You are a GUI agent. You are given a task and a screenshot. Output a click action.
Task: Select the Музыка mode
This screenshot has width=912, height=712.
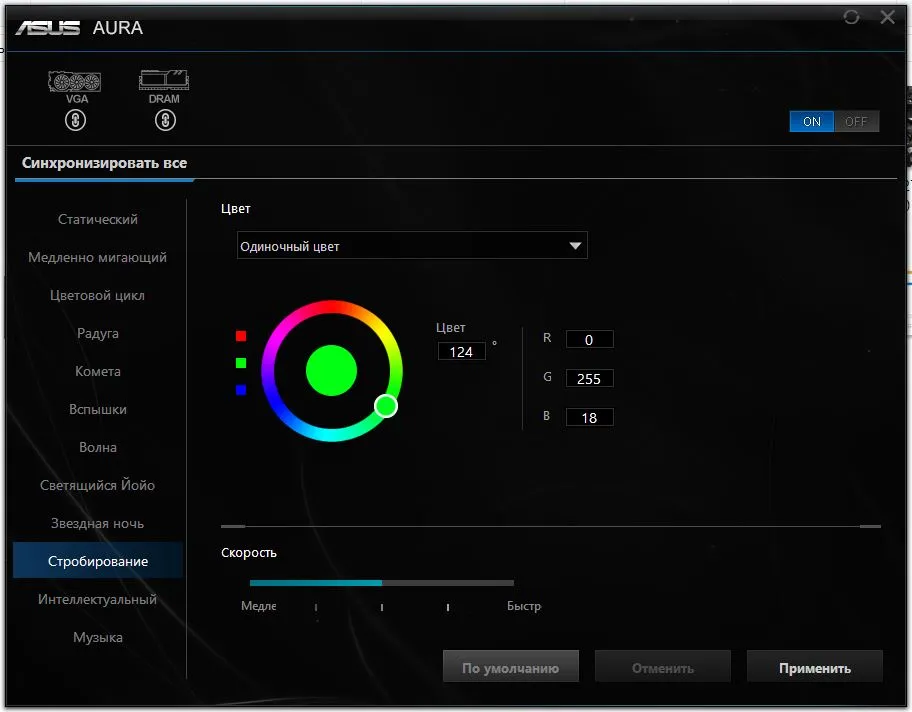tap(98, 637)
